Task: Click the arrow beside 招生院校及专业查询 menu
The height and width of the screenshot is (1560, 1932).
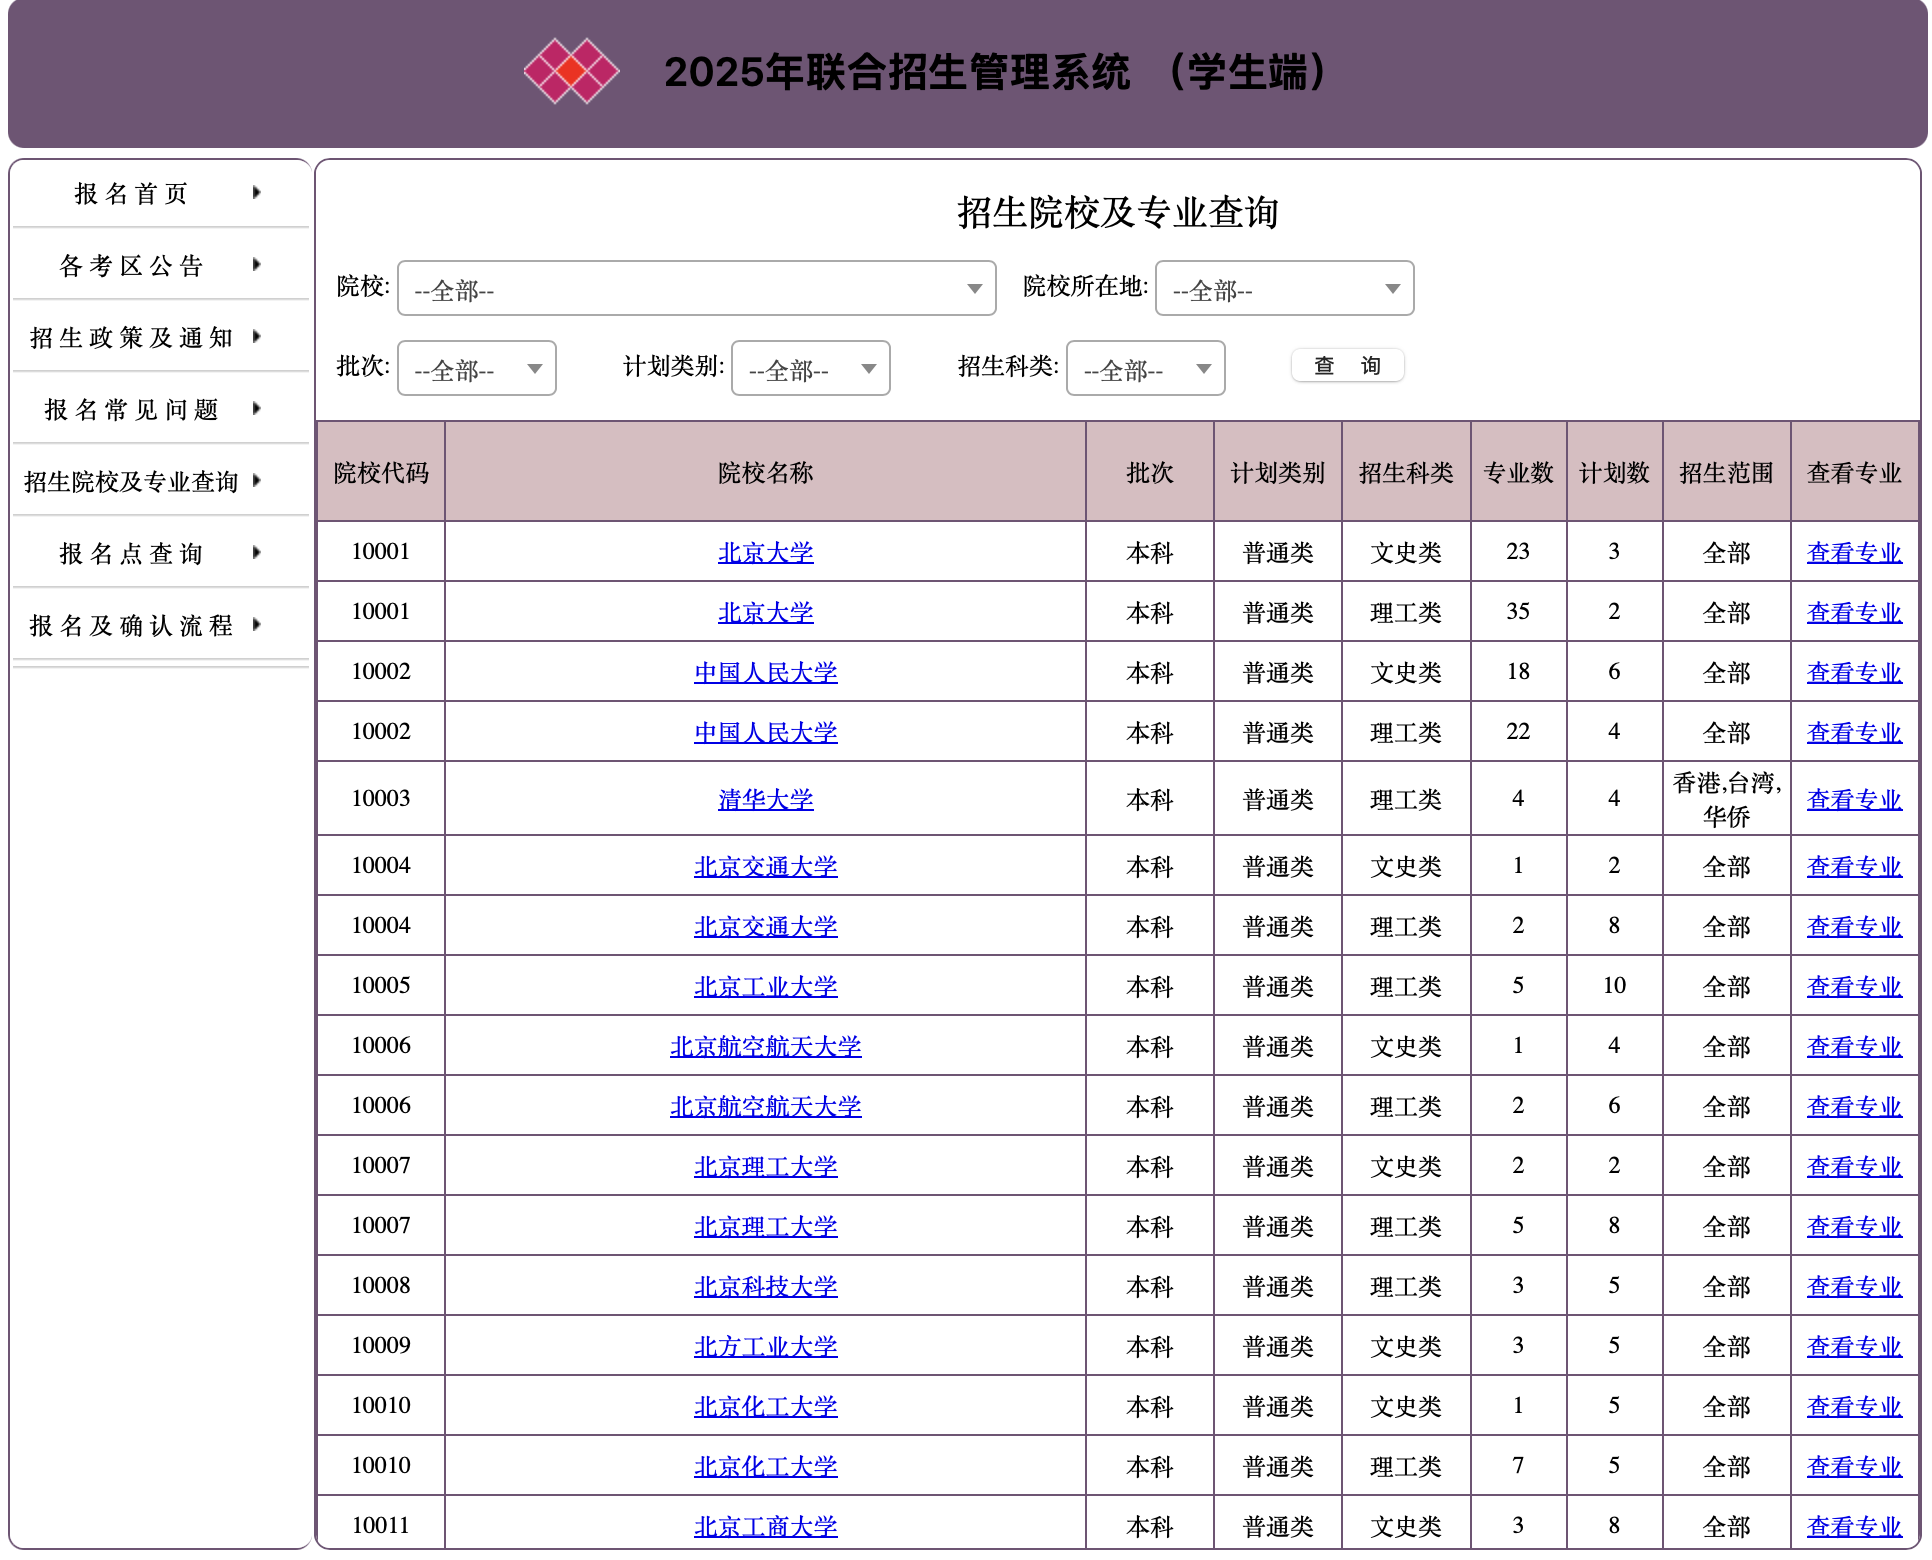Action: (257, 481)
